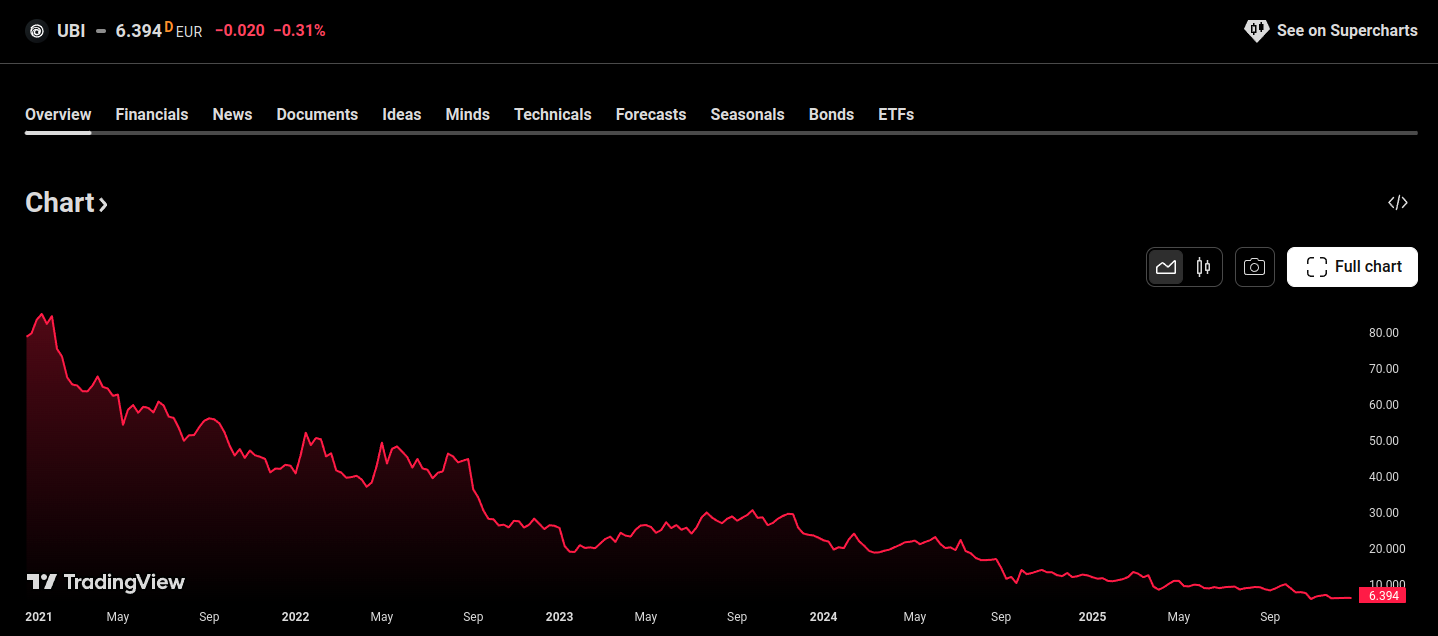The image size is (1438, 636).
Task: Click the EUR currency label
Action: coord(189,32)
